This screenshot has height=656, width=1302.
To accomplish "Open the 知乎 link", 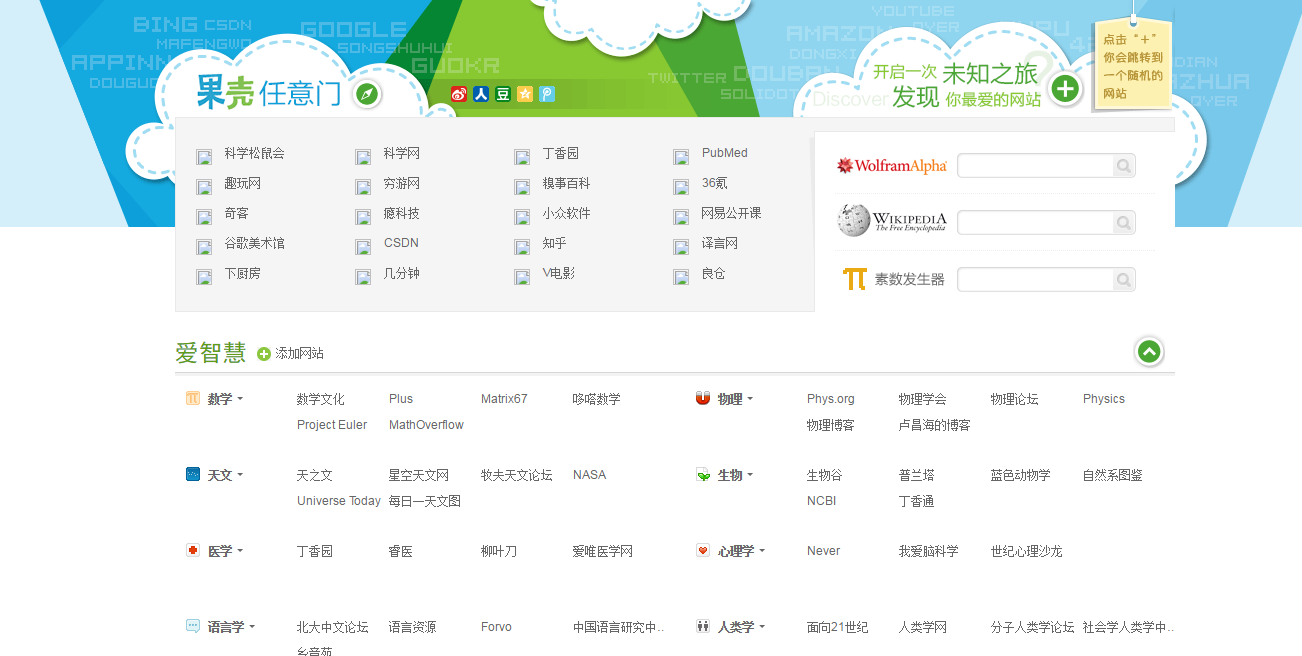I will pyautogui.click(x=555, y=243).
